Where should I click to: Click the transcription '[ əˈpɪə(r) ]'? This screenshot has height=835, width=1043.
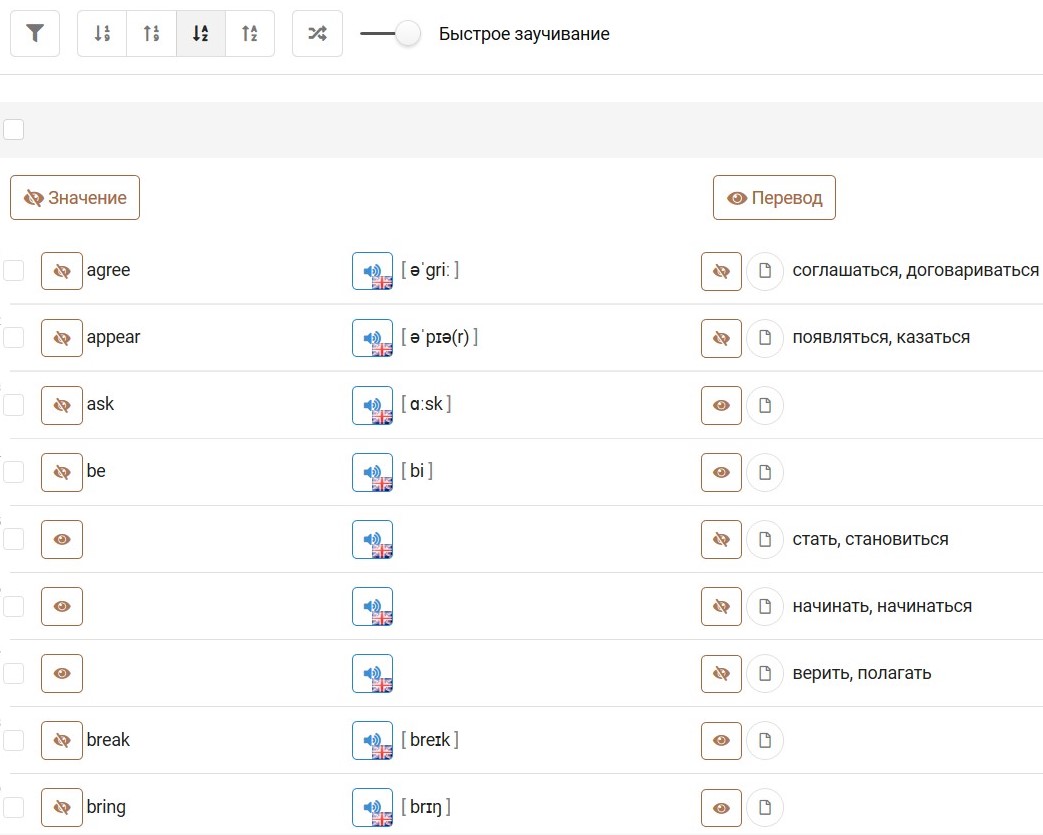(440, 337)
